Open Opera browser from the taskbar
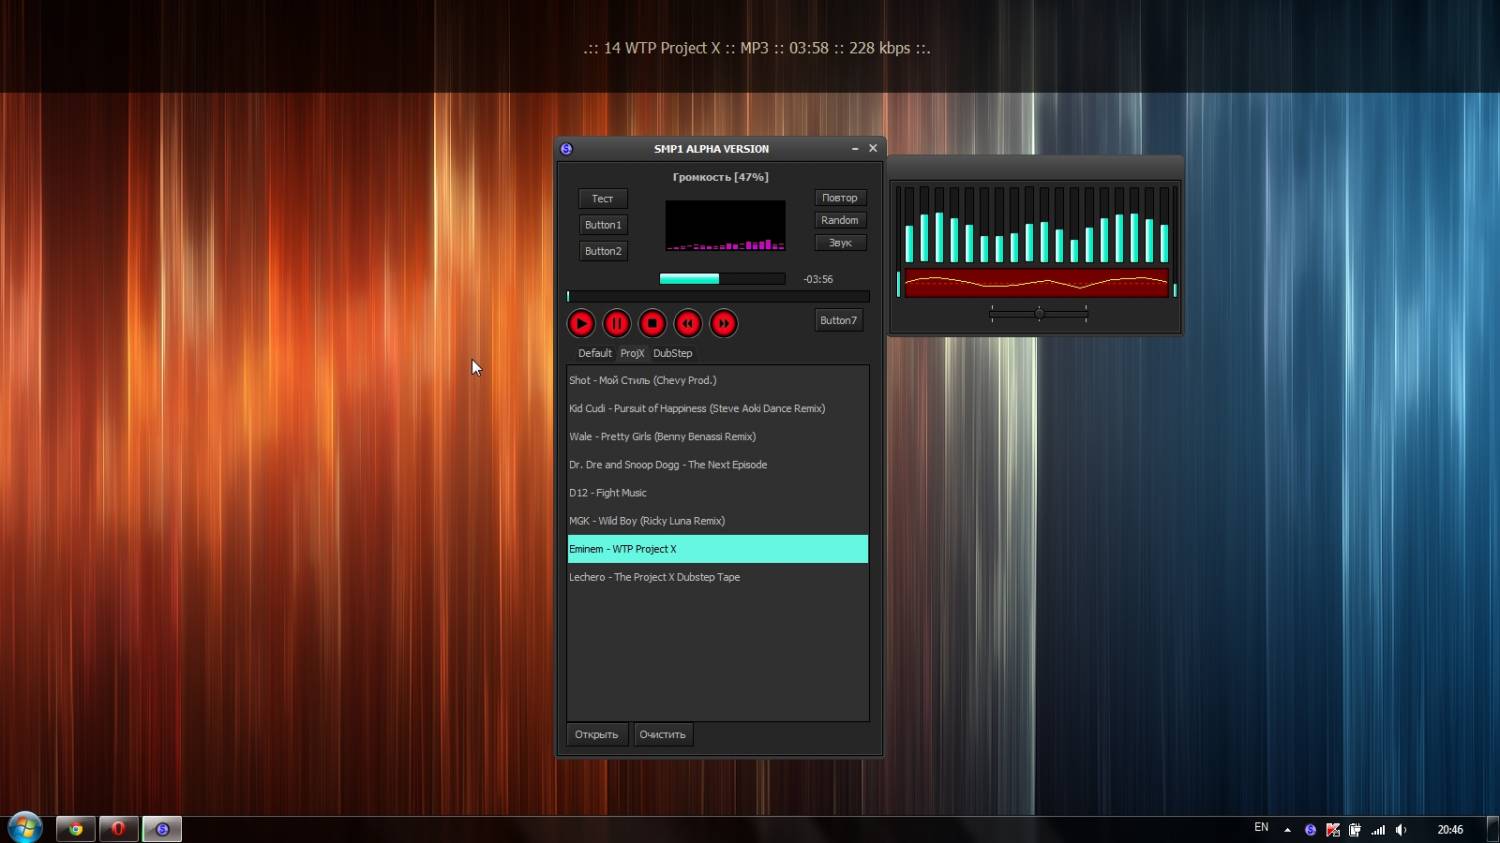Image resolution: width=1500 pixels, height=843 pixels. coord(118,829)
